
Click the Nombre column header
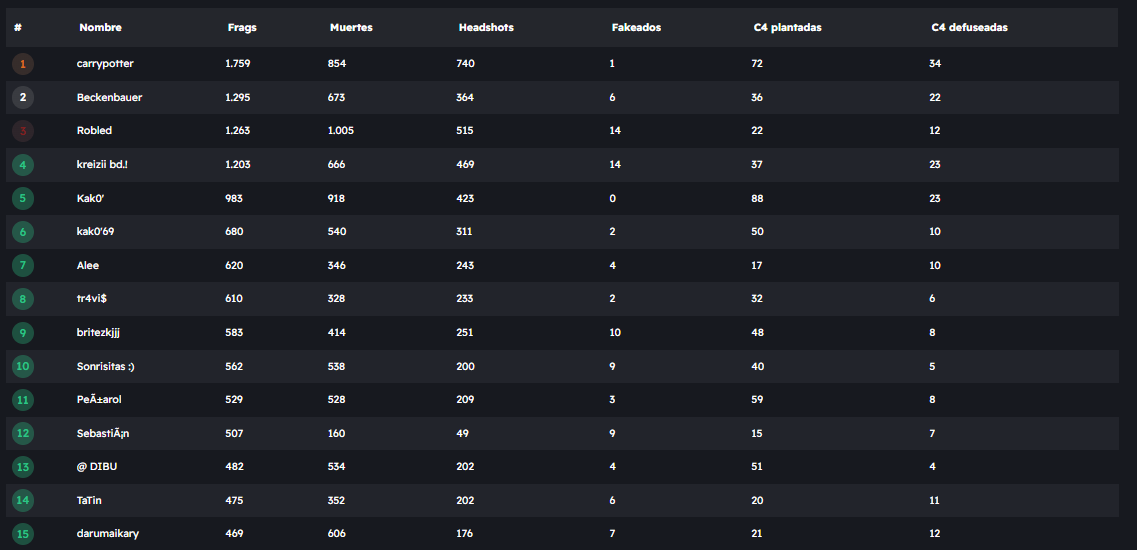coord(100,28)
